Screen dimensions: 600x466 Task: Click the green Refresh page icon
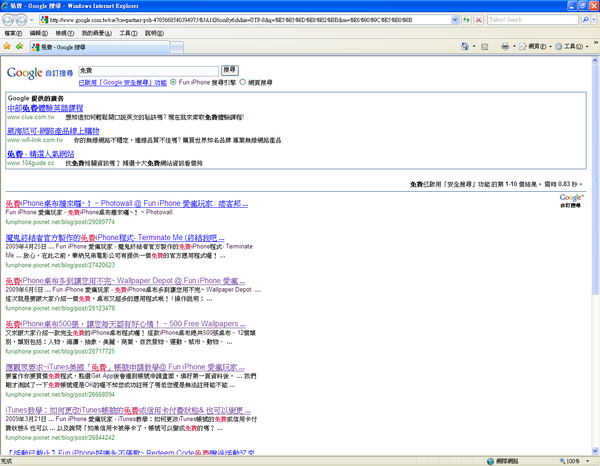tap(466, 20)
